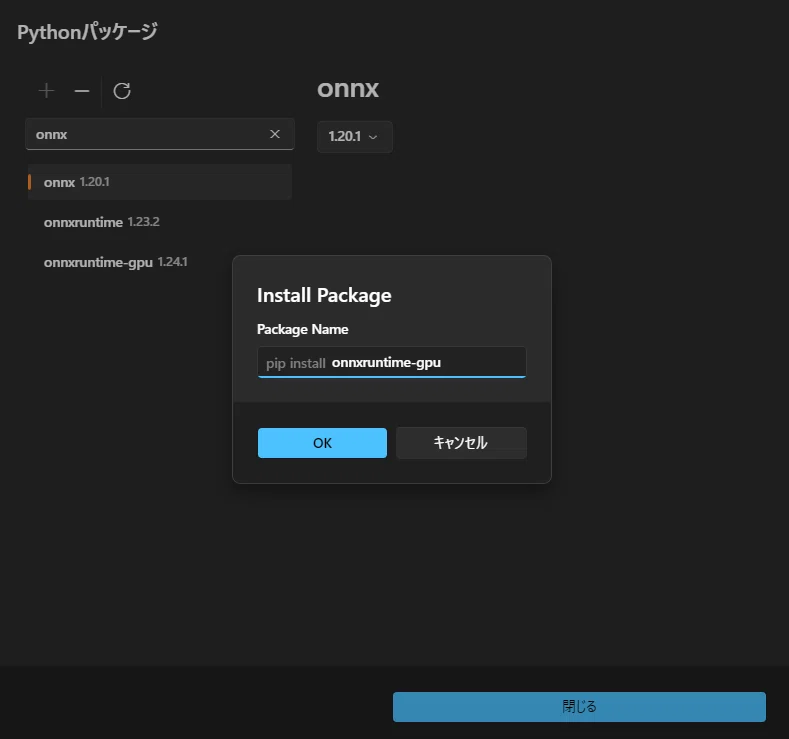789x739 pixels.
Task: Cancel the install with キャンセル
Action: coord(461,443)
